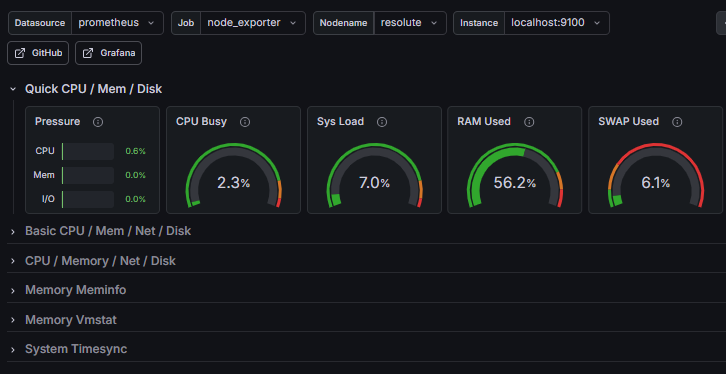Click the RAM Used 56.2% gauge
This screenshot has width=726, height=374.
pyautogui.click(x=514, y=176)
